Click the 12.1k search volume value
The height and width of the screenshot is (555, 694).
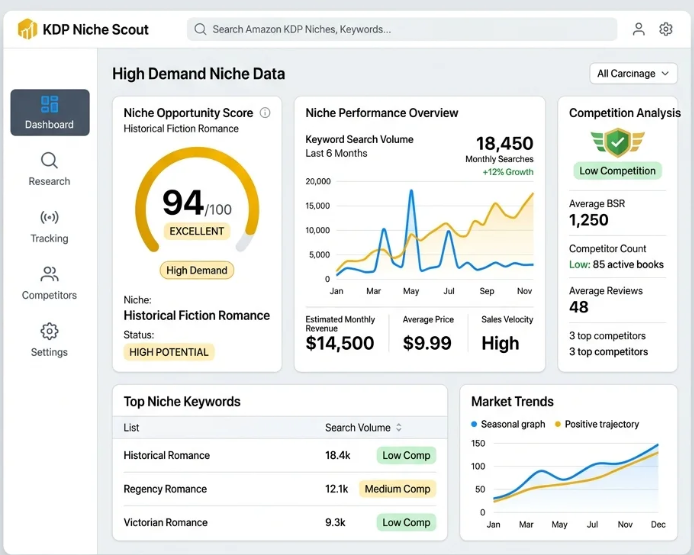[337, 489]
